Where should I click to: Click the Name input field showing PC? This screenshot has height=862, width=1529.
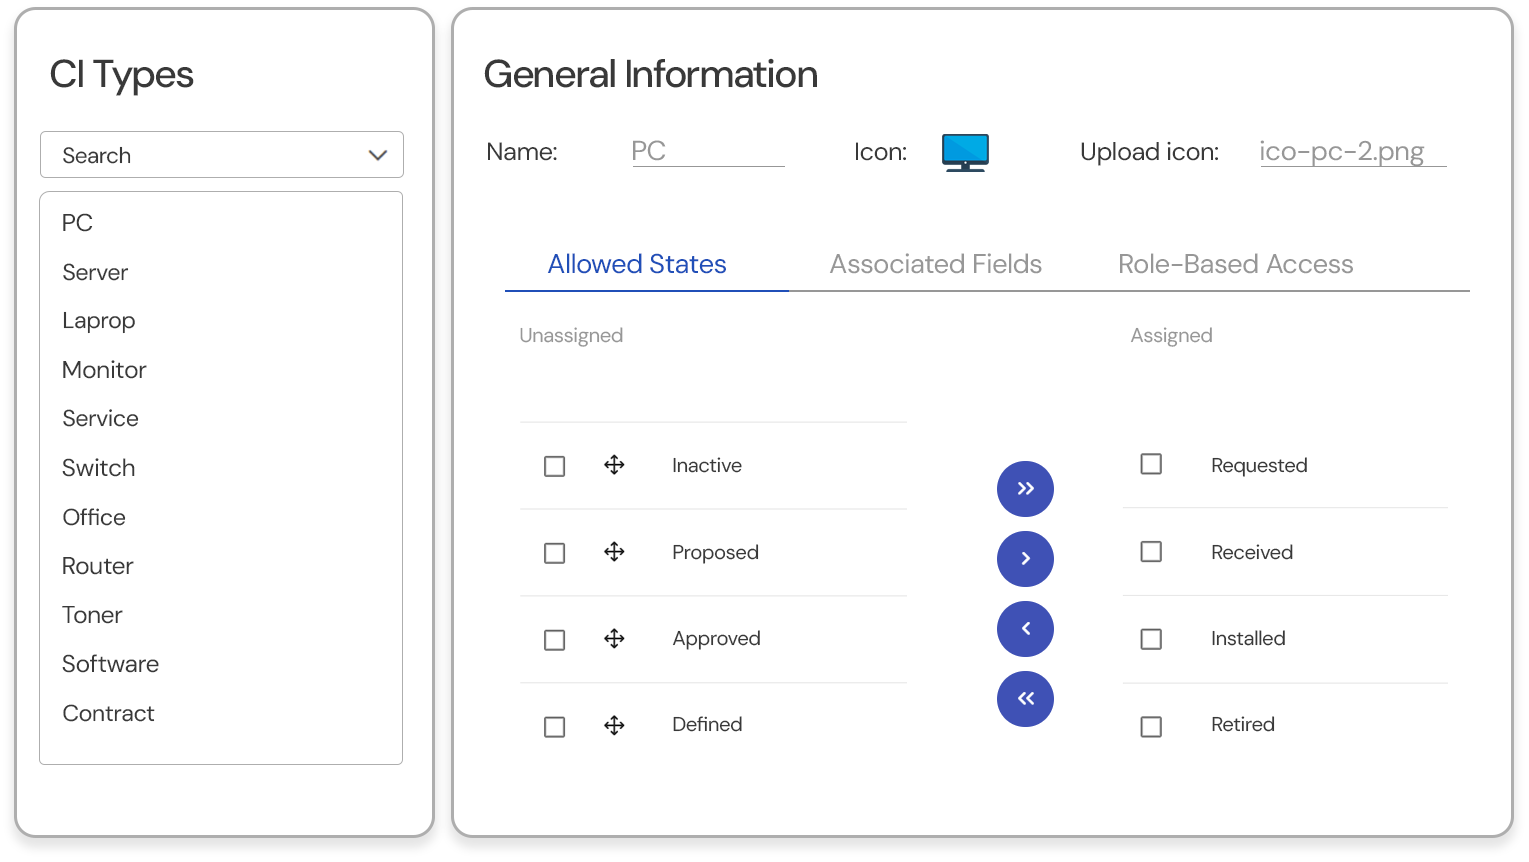coord(708,151)
